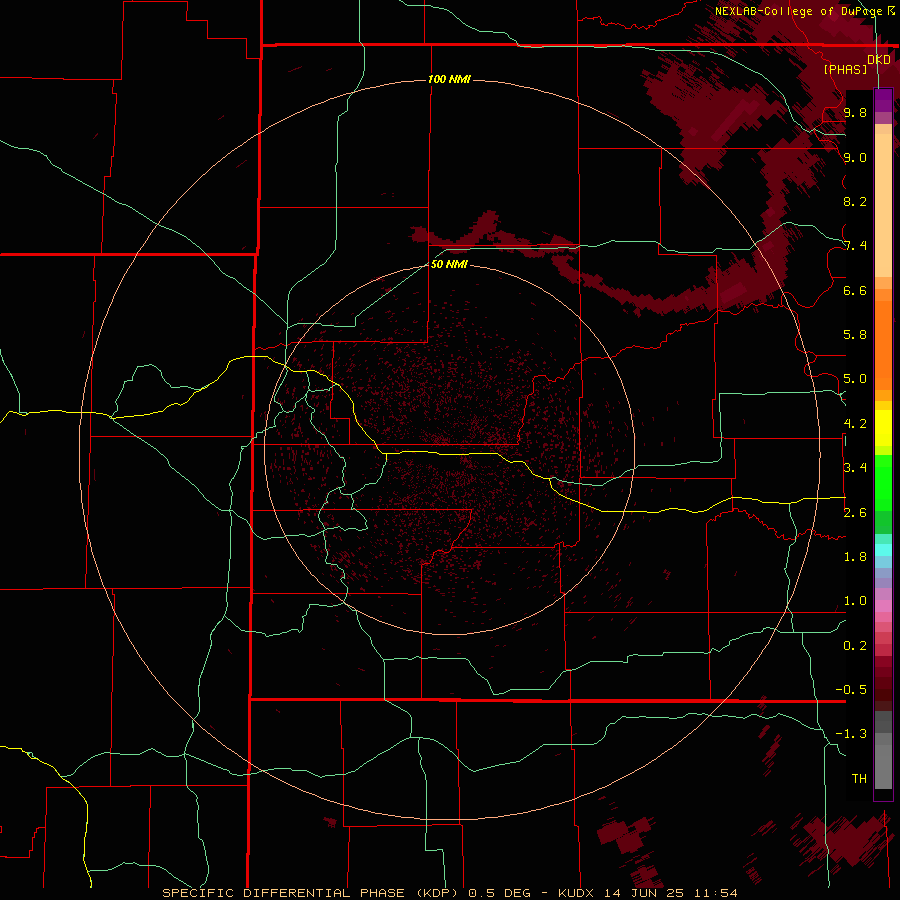Viewport: 900px width, 900px height.
Task: Pick the yellow band of the color bar
Action: pos(883,428)
